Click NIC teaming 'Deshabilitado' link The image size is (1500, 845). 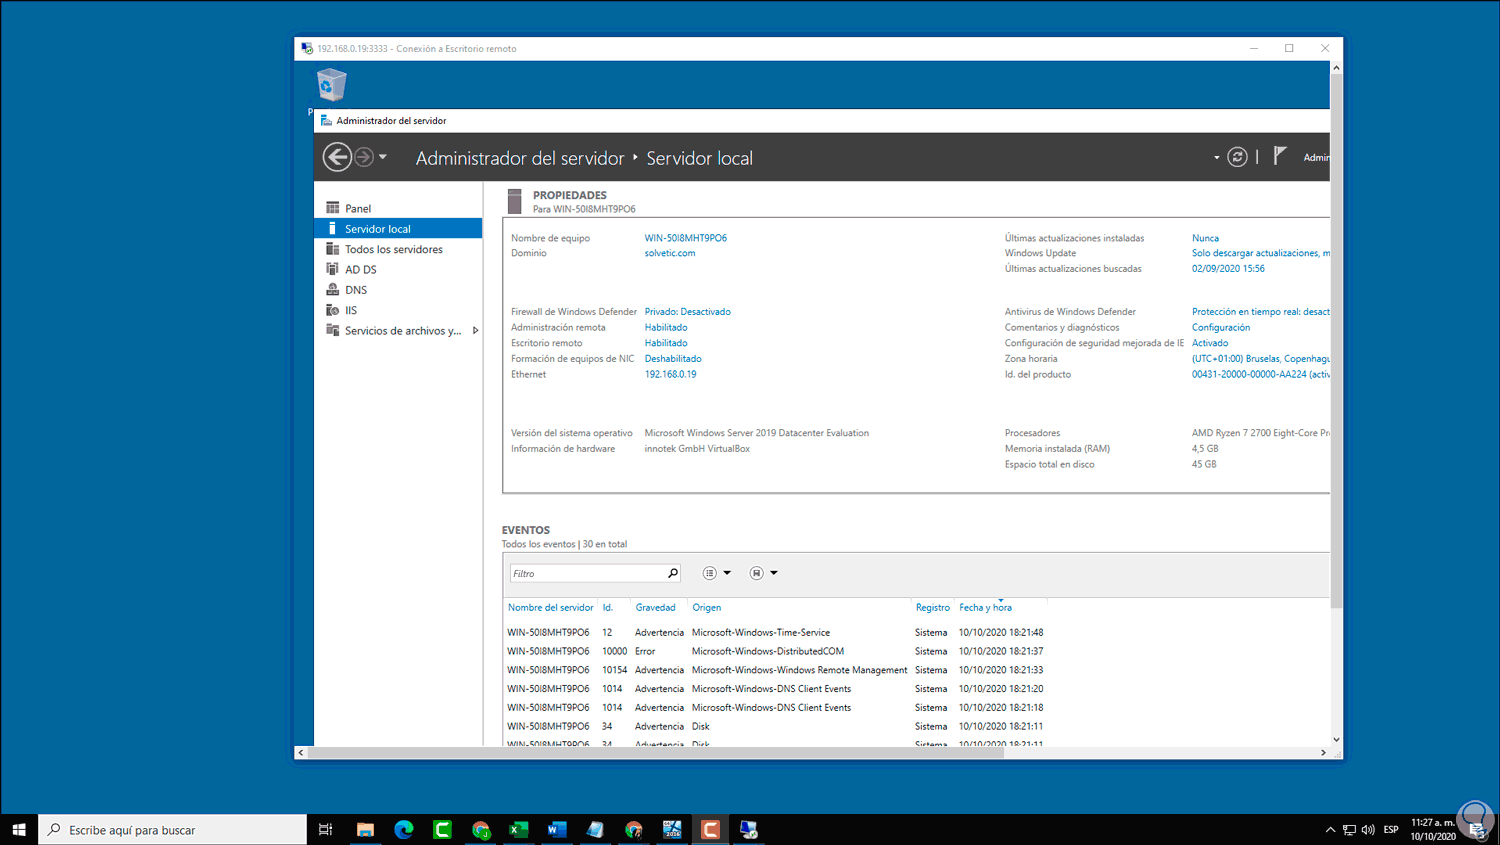673,359
